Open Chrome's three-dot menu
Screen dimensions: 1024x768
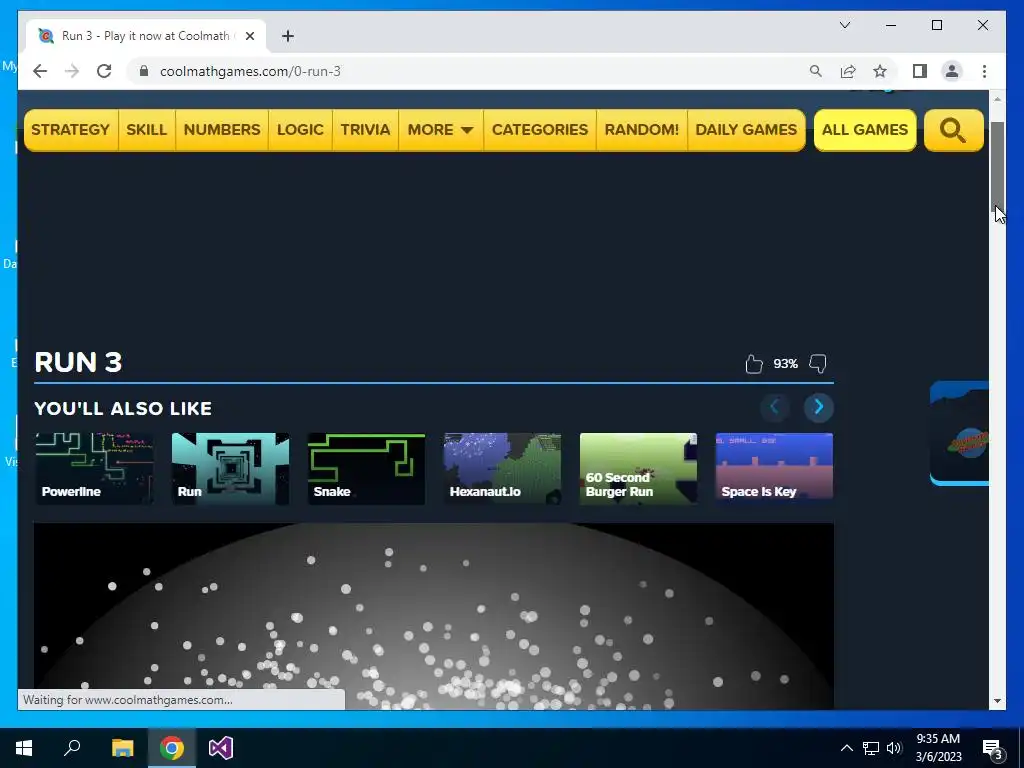[984, 71]
